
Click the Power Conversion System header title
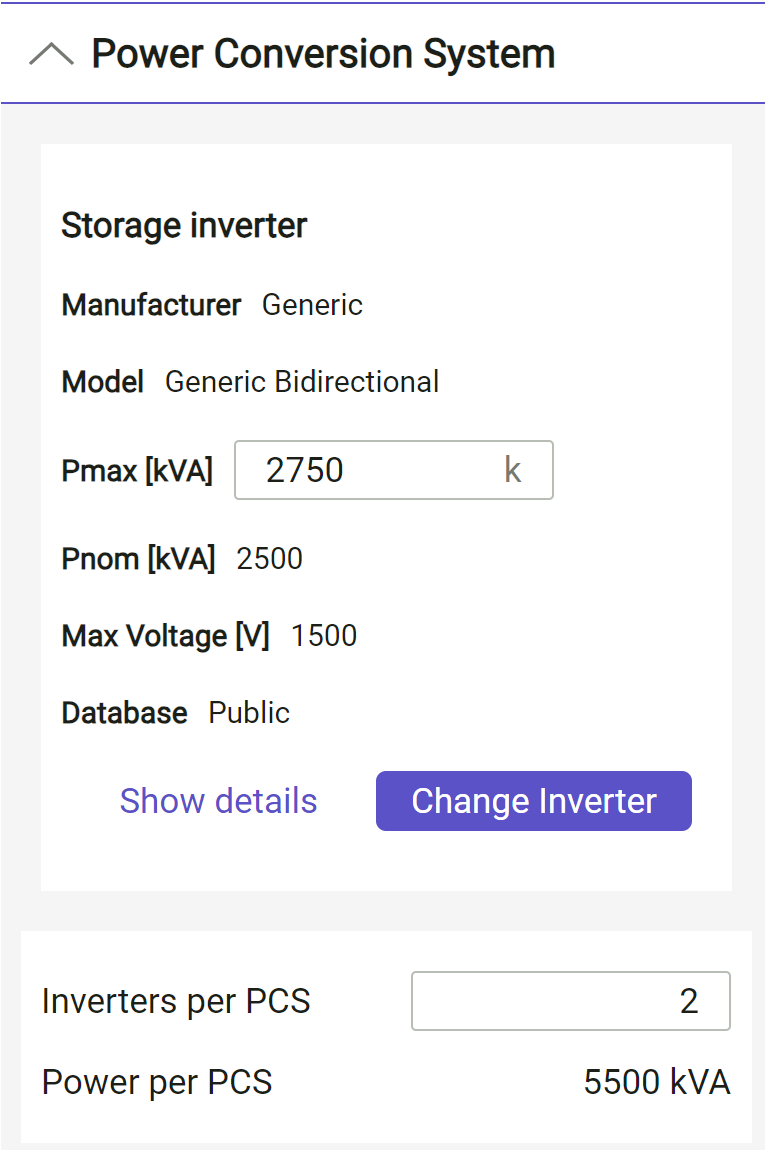[x=323, y=54]
